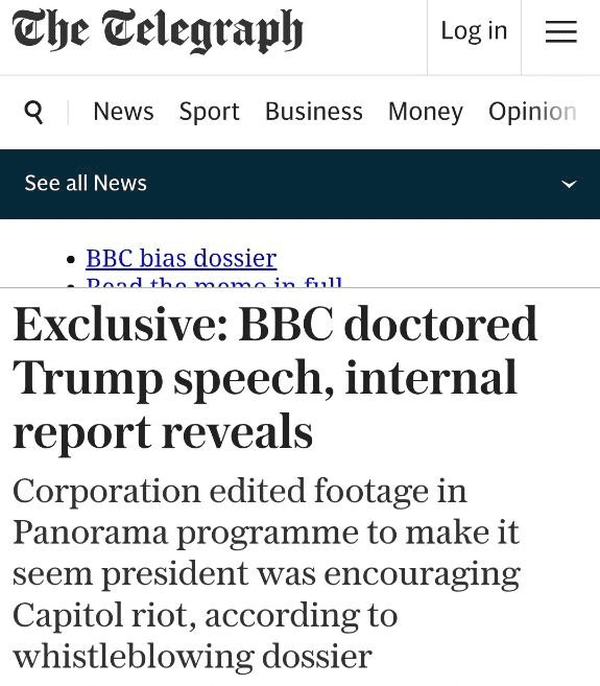Go to the News section
Viewport: 600px width, 686px height.
[x=123, y=111]
